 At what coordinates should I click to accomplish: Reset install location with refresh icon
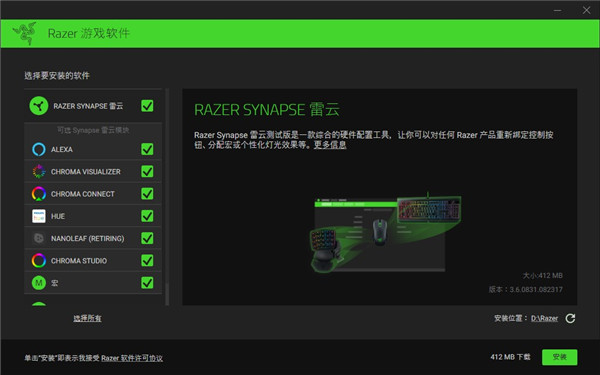[570, 318]
